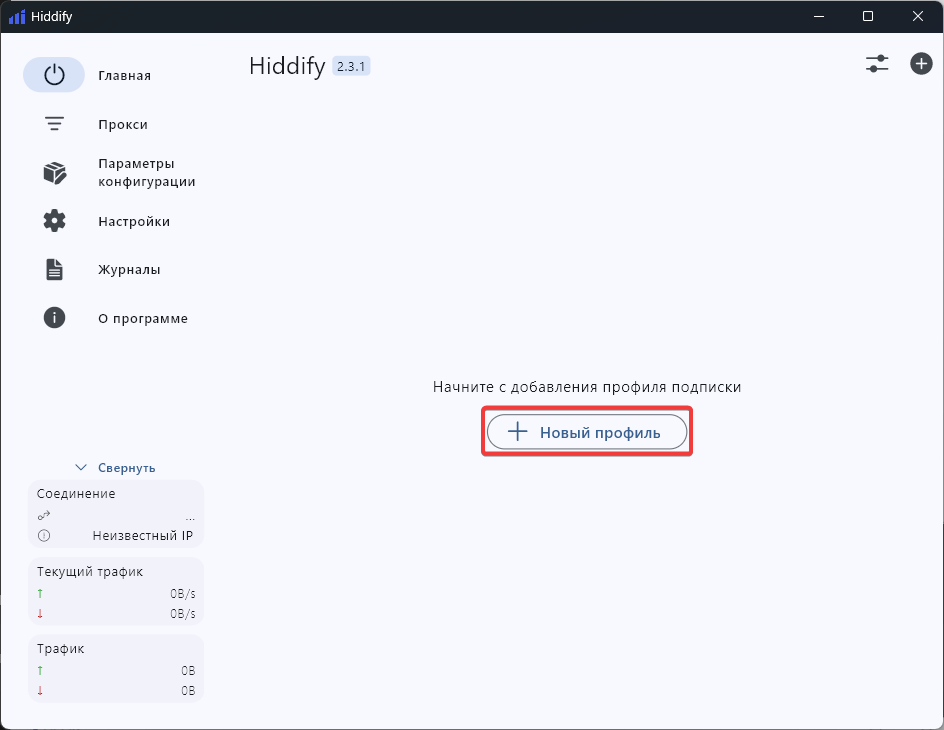Show the Журналы page

point(129,270)
